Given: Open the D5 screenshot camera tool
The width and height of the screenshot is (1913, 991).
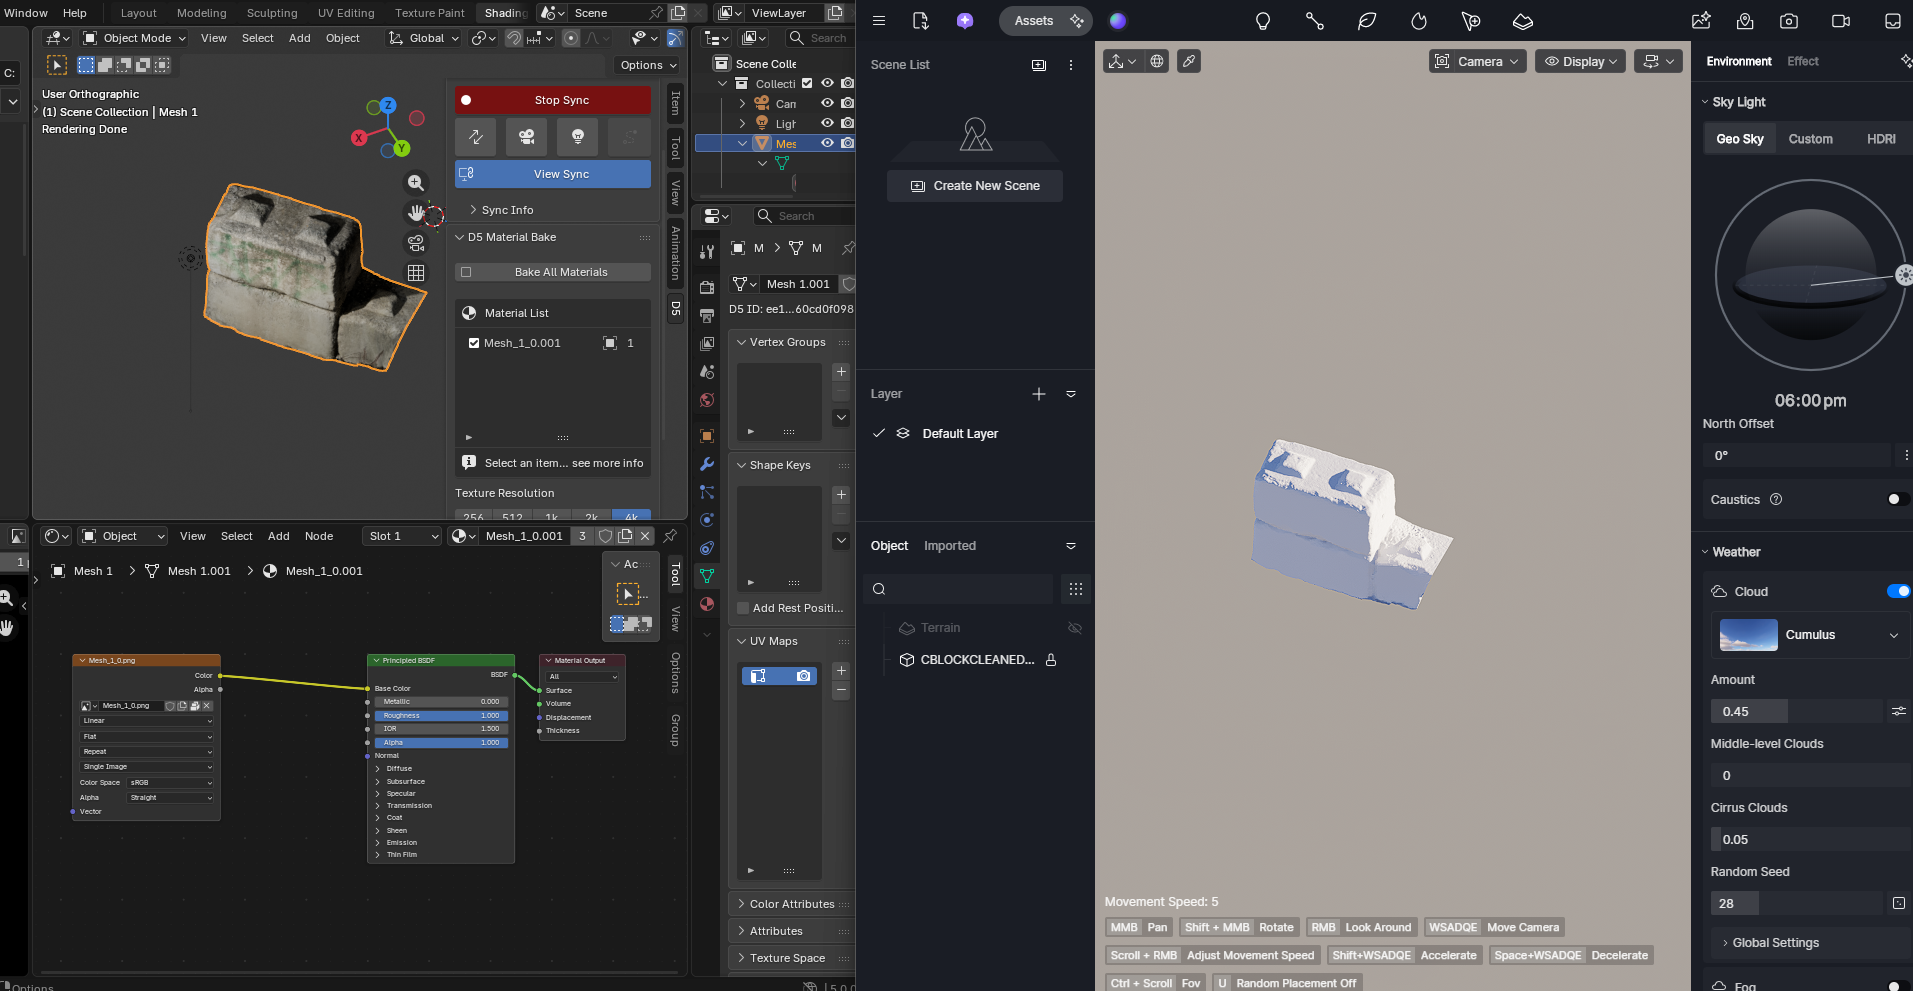Looking at the screenshot, I should [1789, 21].
